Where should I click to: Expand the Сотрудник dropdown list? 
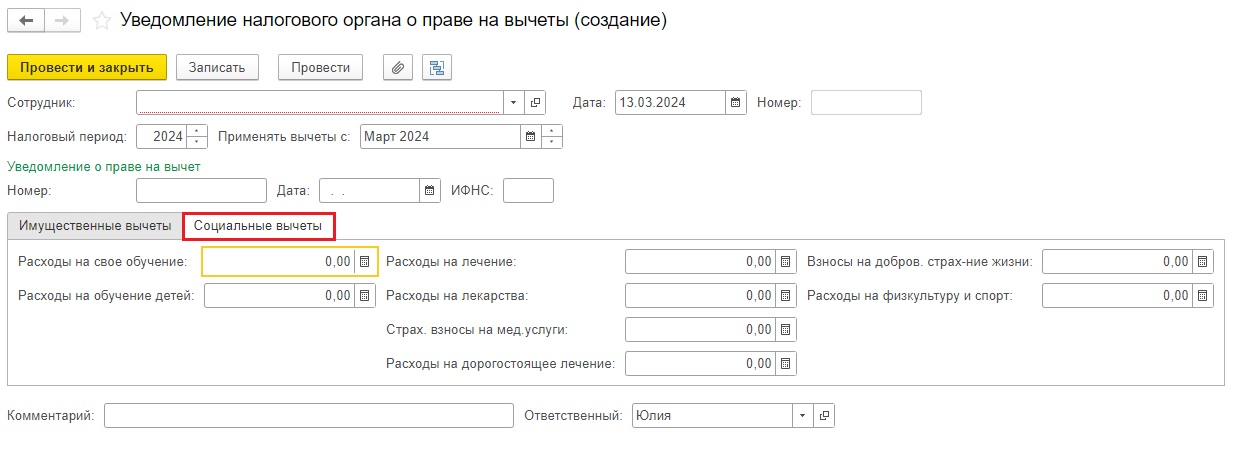pos(513,102)
